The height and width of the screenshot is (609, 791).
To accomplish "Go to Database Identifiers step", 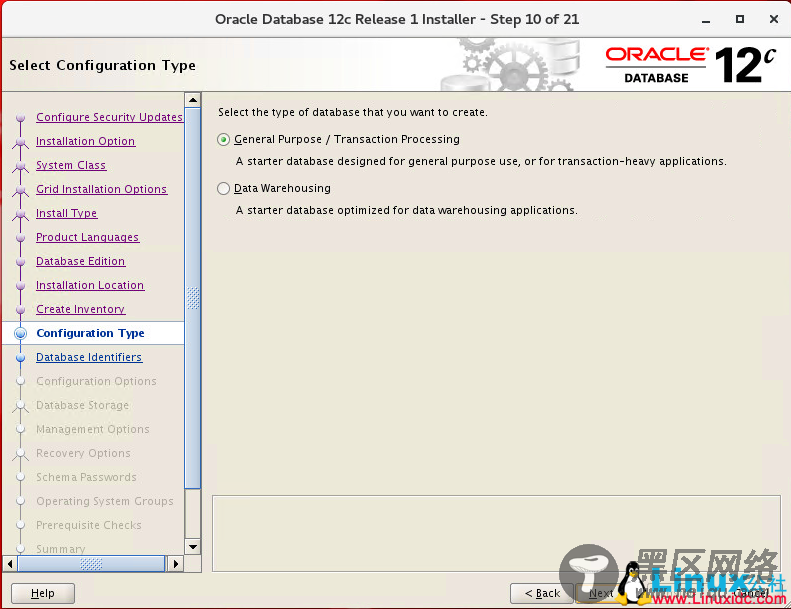I will (x=89, y=357).
